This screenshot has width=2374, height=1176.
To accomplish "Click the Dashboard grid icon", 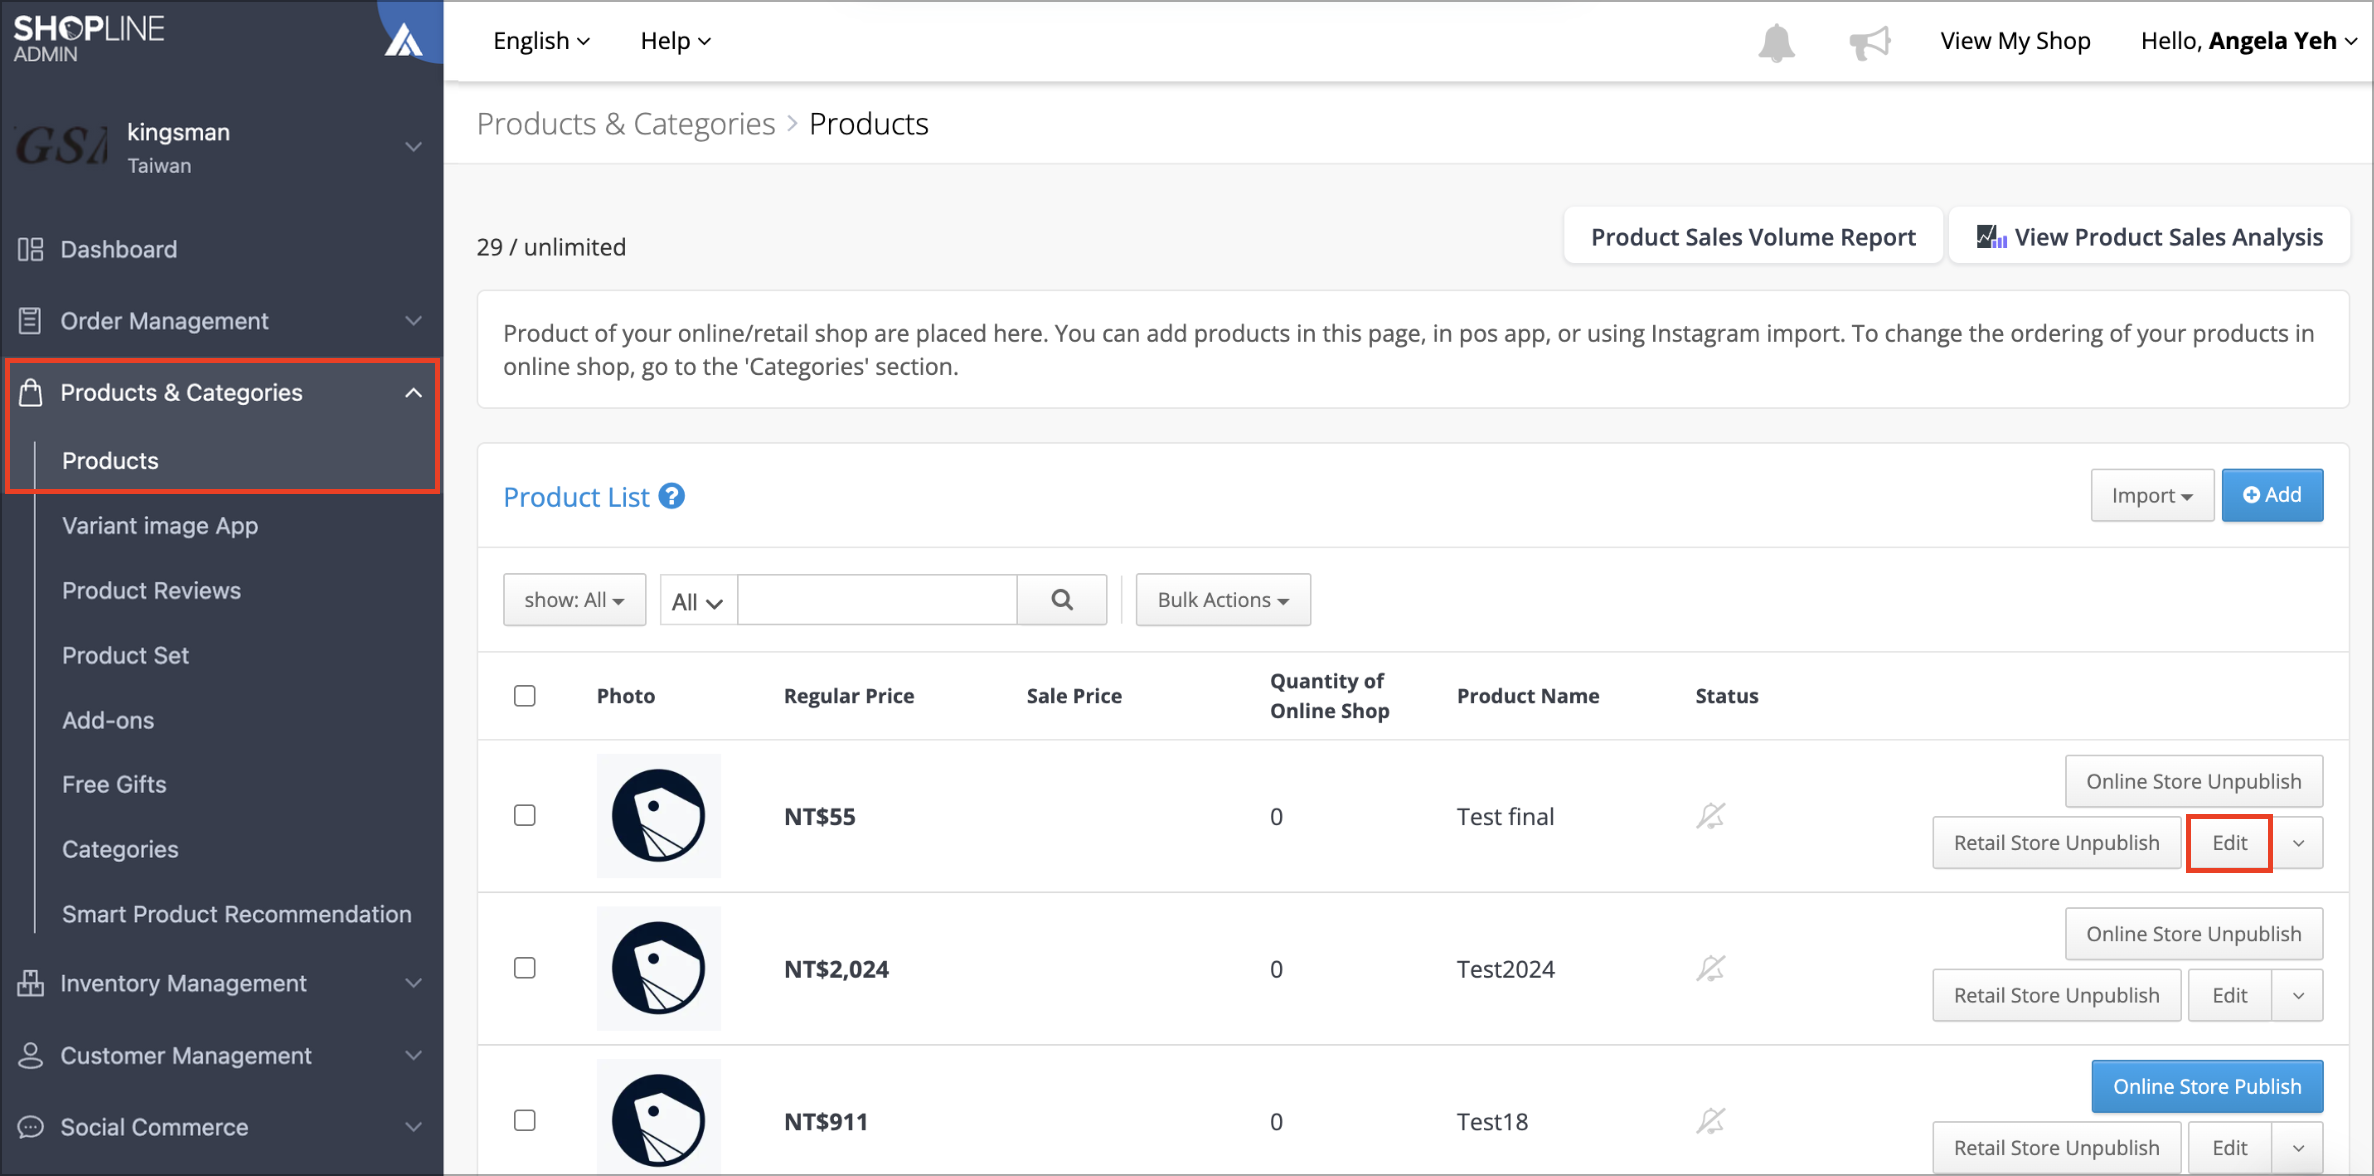I will pos(30,249).
